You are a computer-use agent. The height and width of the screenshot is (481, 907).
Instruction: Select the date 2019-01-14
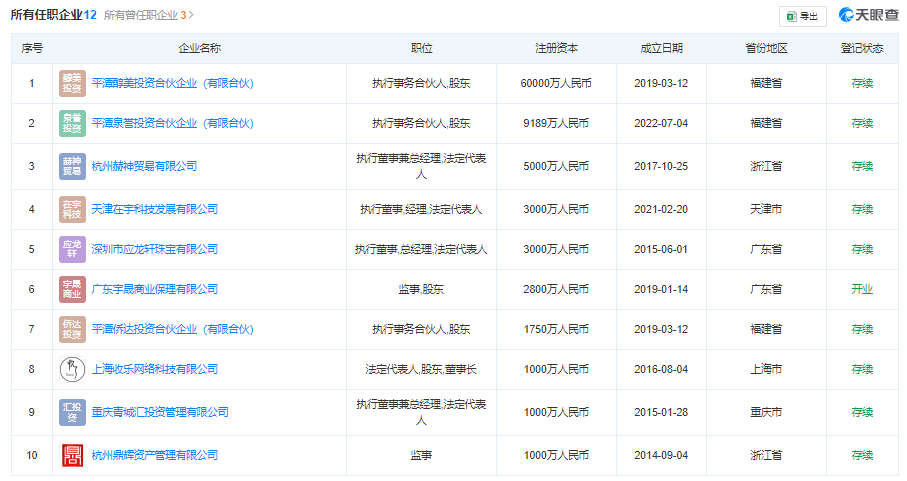pyautogui.click(x=661, y=289)
